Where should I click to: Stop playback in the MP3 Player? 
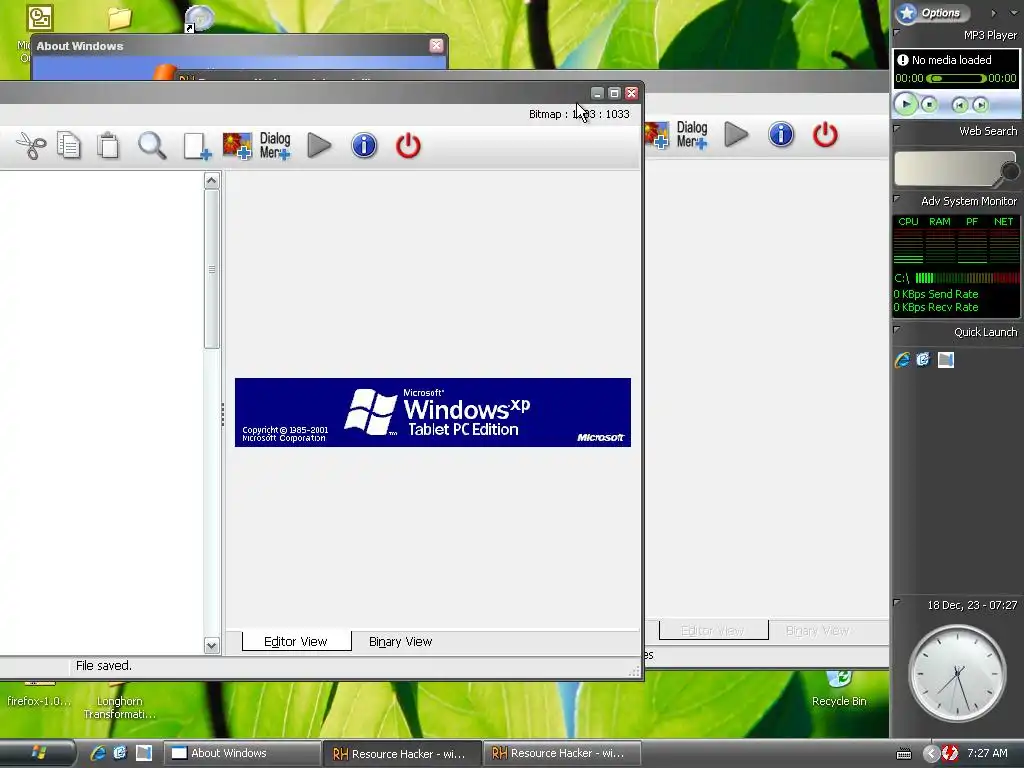[x=929, y=104]
